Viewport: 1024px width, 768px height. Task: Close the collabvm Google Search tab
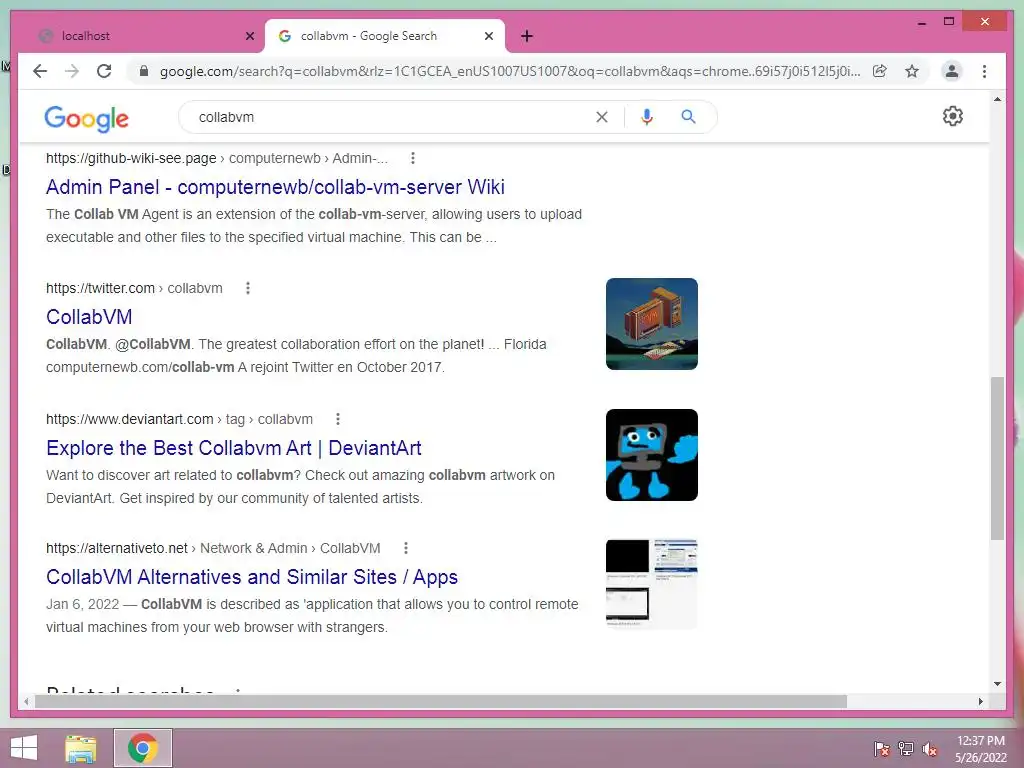[x=488, y=36]
